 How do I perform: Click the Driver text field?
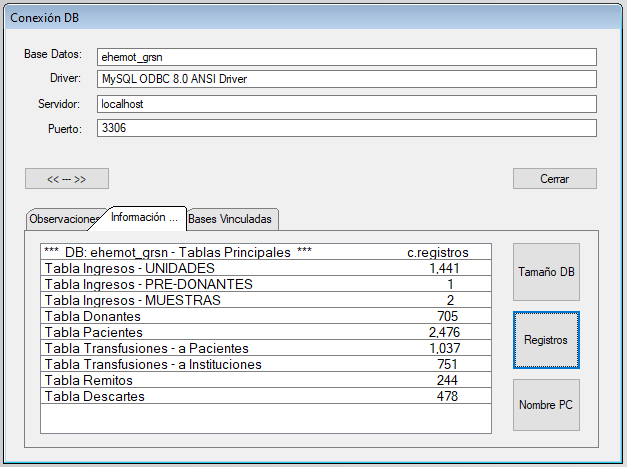pyautogui.click(x=346, y=79)
